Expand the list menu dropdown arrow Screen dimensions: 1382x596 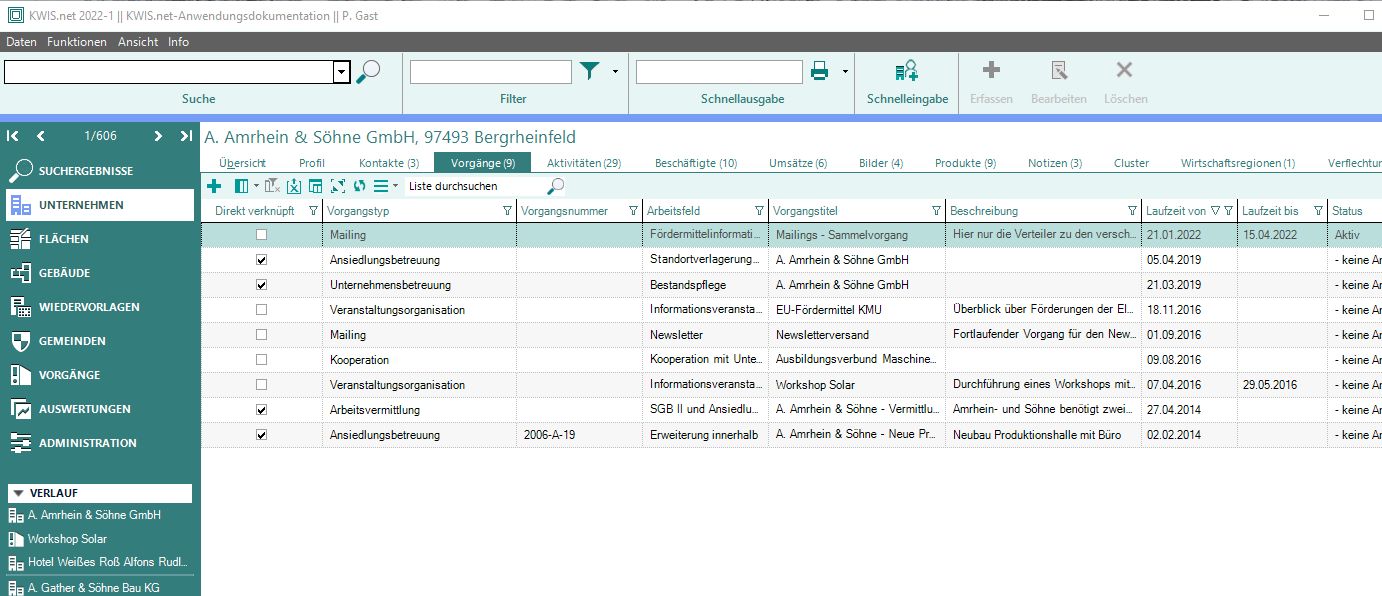pyautogui.click(x=396, y=186)
